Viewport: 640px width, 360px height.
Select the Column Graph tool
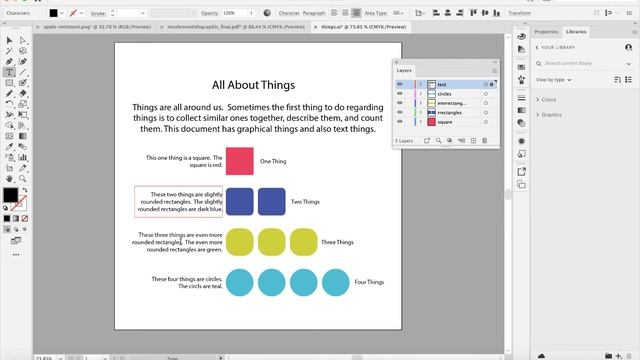pos(23,157)
